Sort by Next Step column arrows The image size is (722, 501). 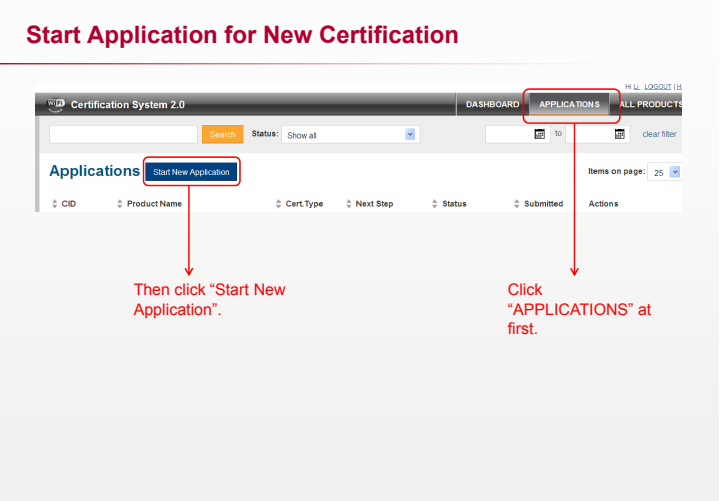pyautogui.click(x=348, y=204)
